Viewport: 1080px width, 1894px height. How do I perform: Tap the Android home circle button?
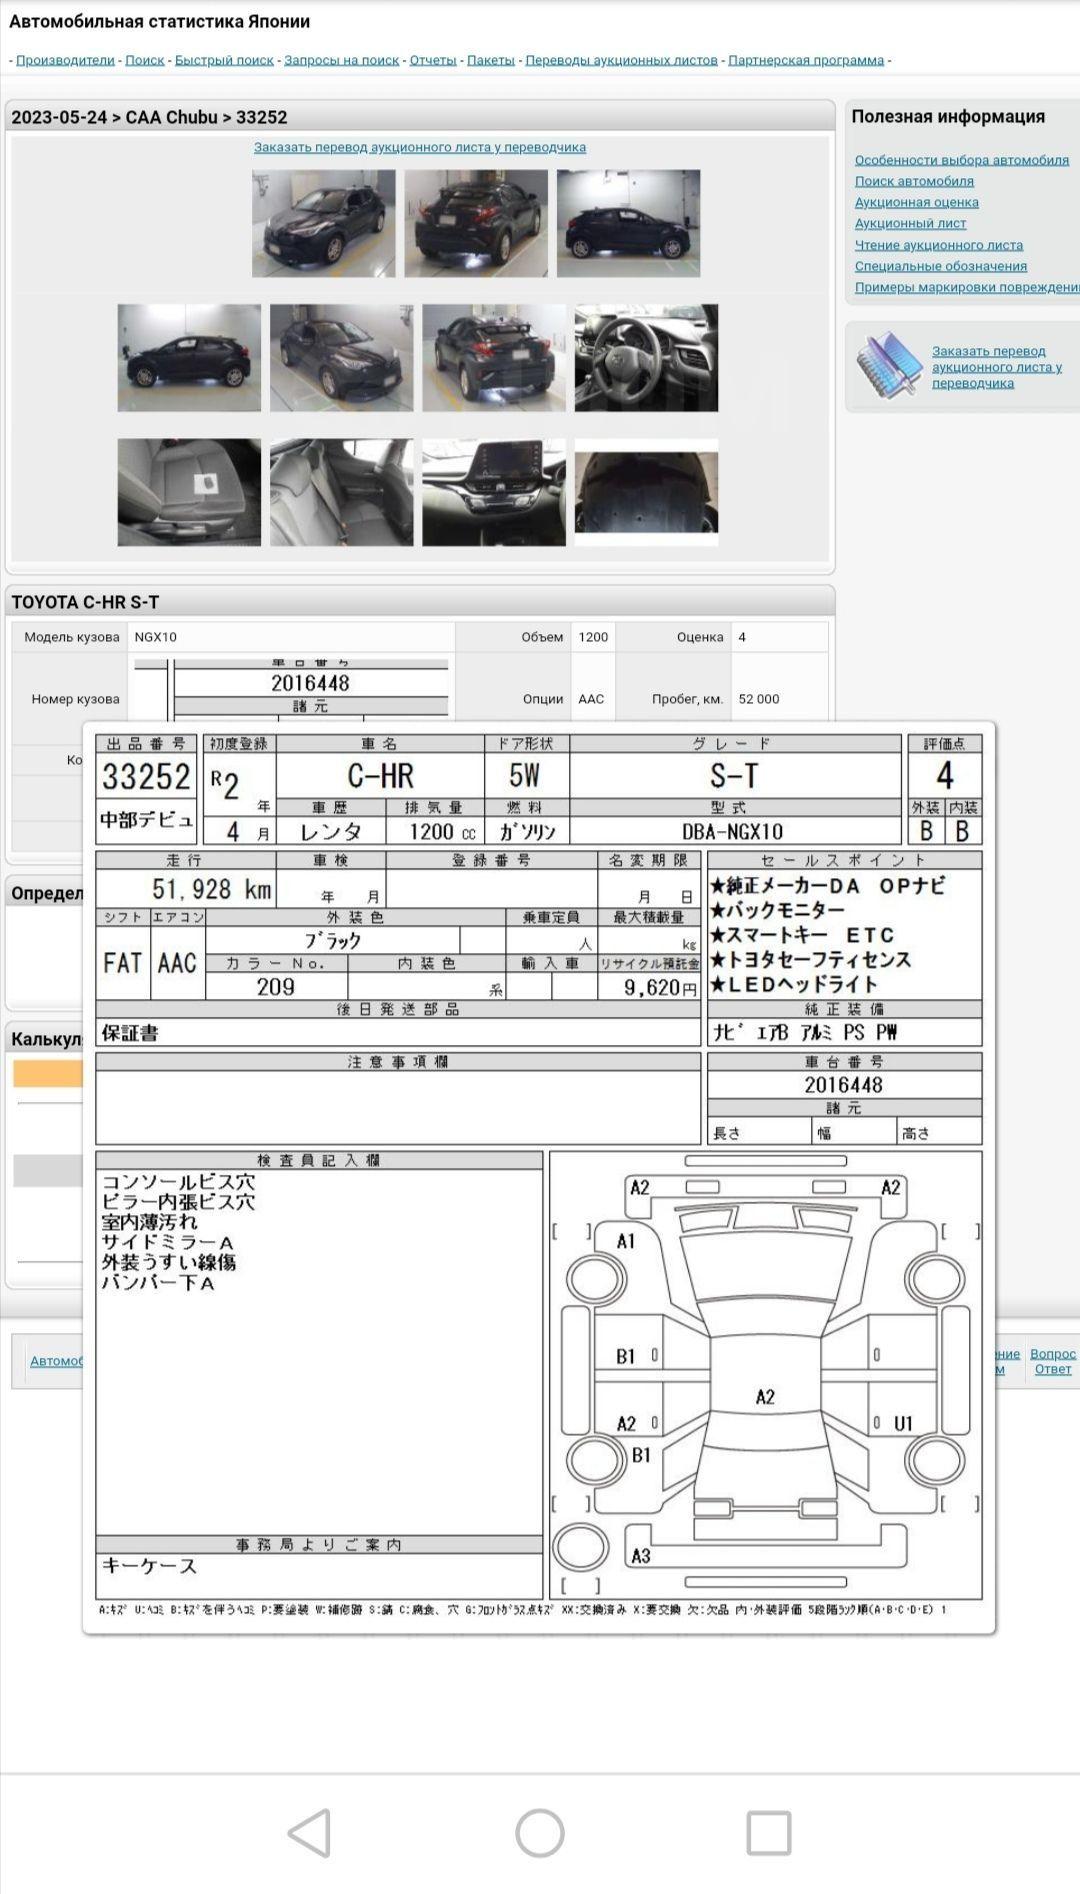point(540,1833)
